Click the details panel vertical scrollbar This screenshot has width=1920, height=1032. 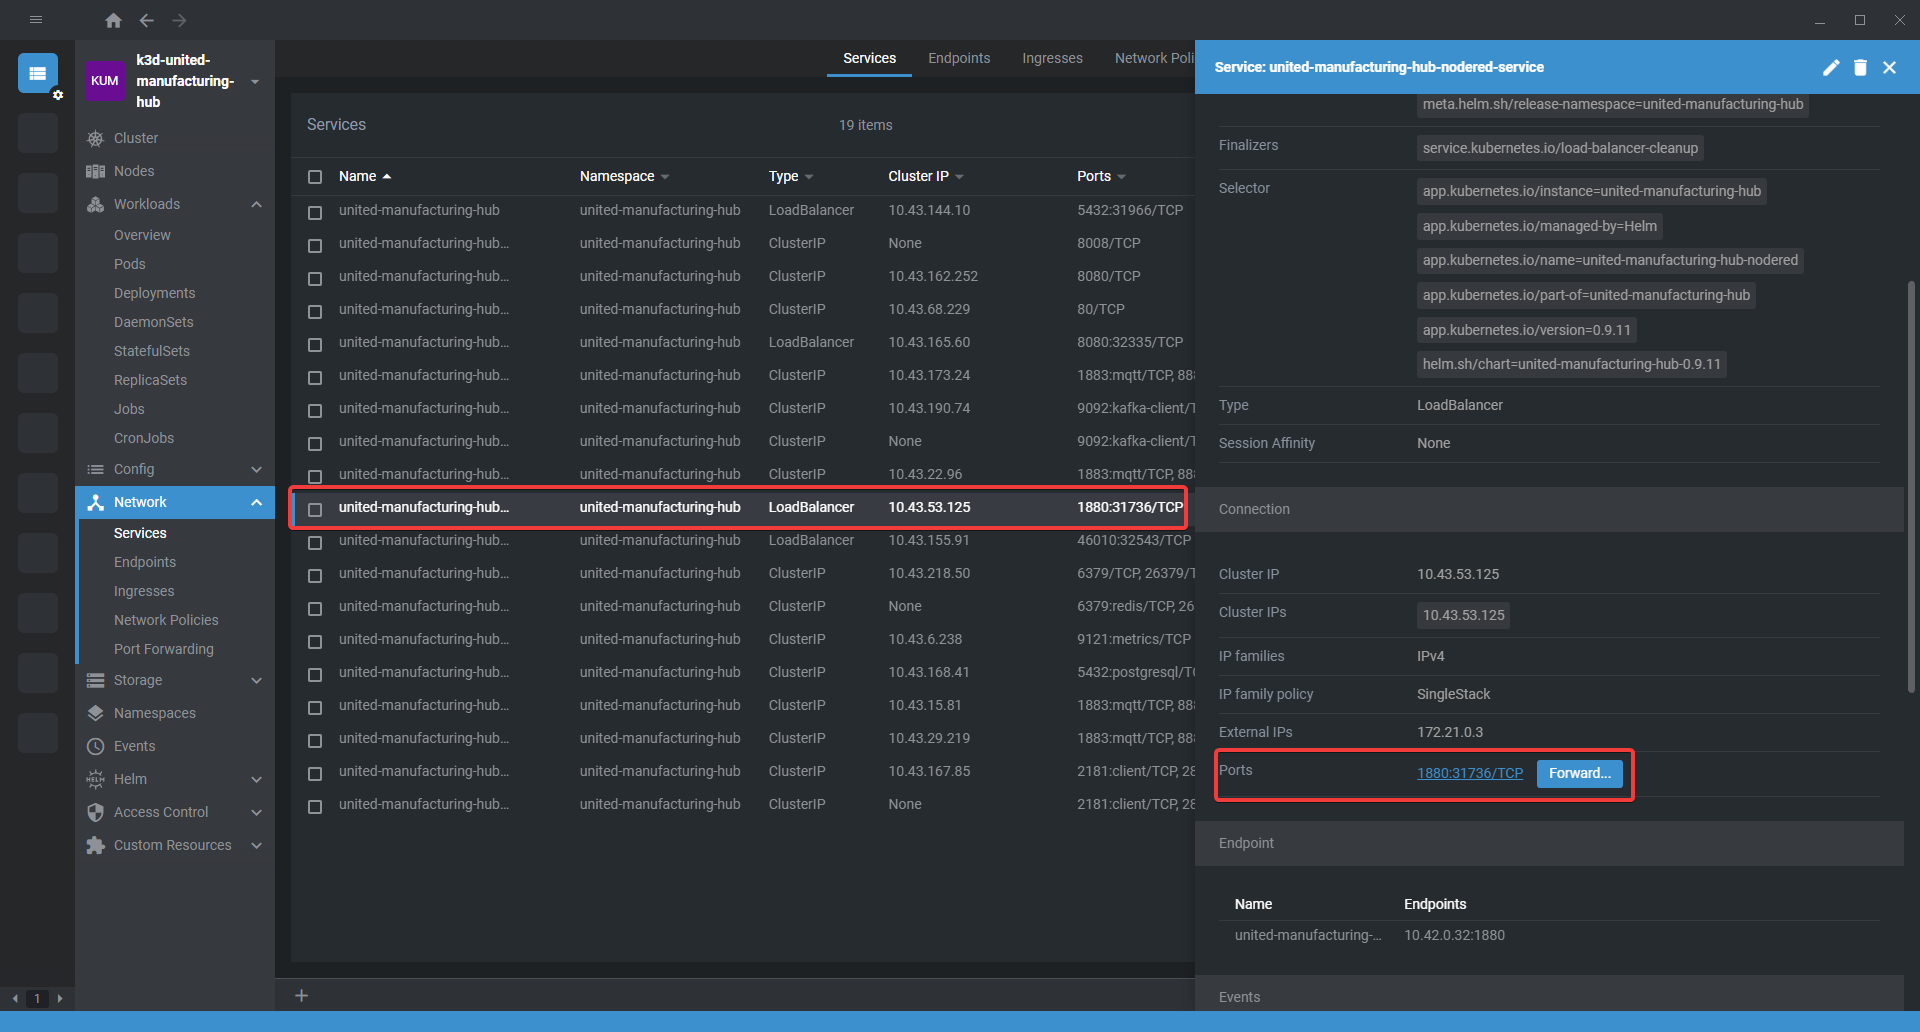(x=1911, y=486)
